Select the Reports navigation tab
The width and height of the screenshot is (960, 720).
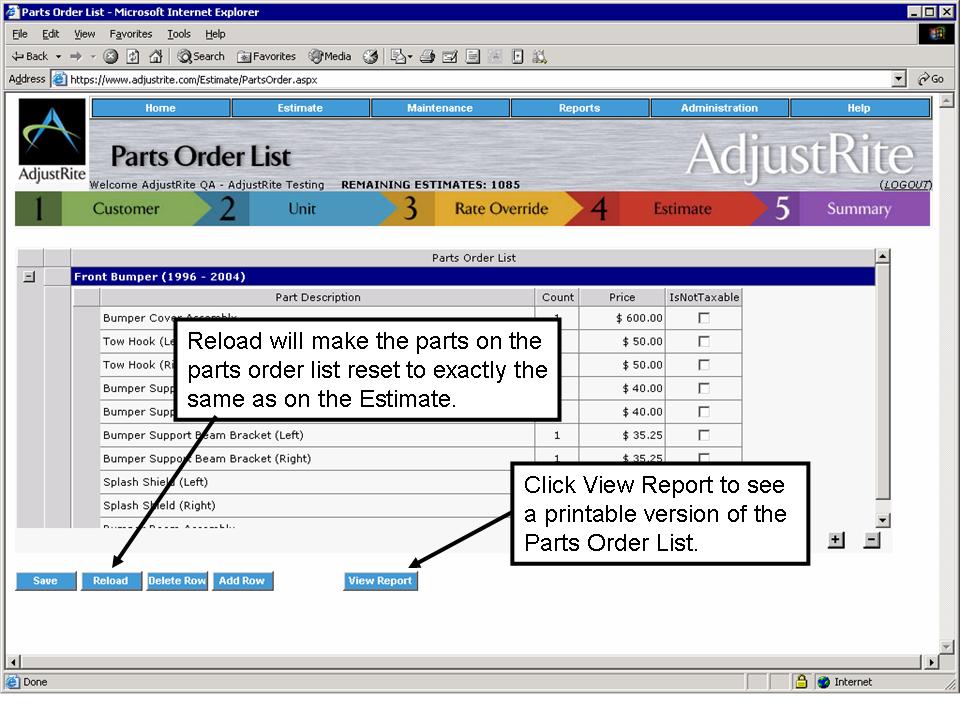tap(579, 108)
